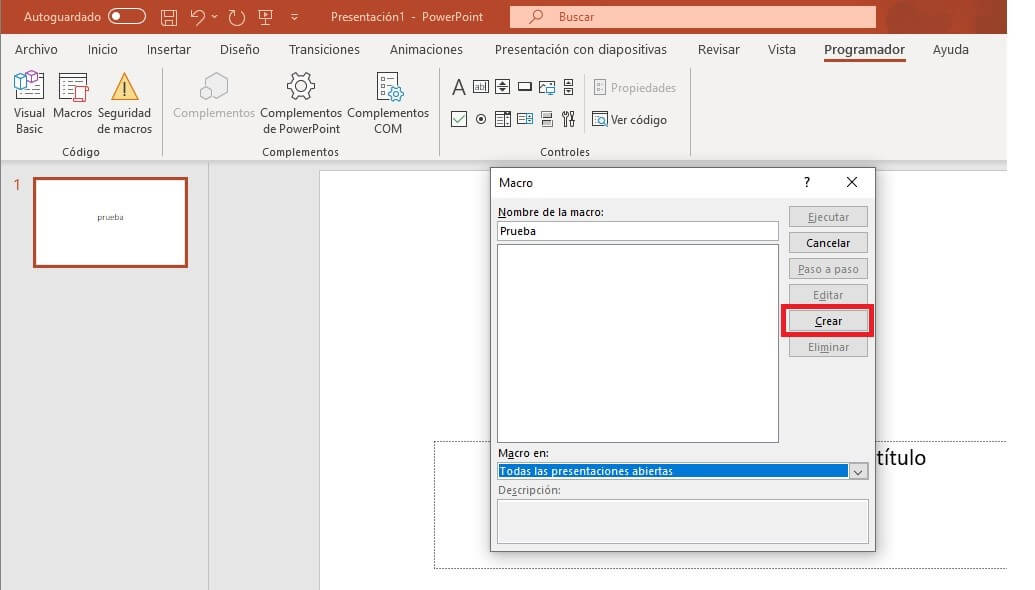Switch to the Revisar tab

pos(718,49)
